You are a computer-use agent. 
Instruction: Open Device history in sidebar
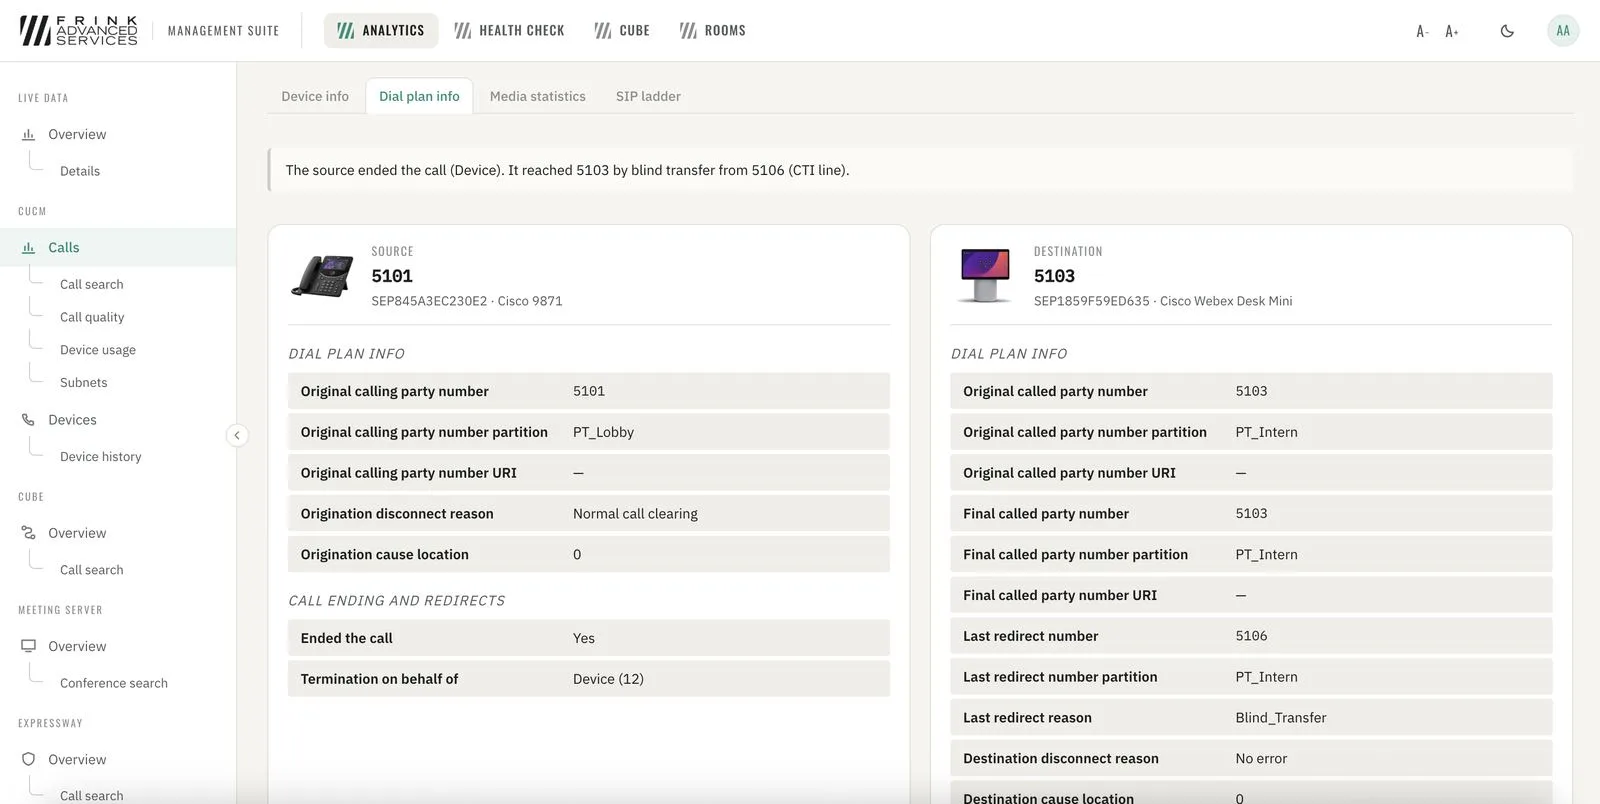click(101, 456)
